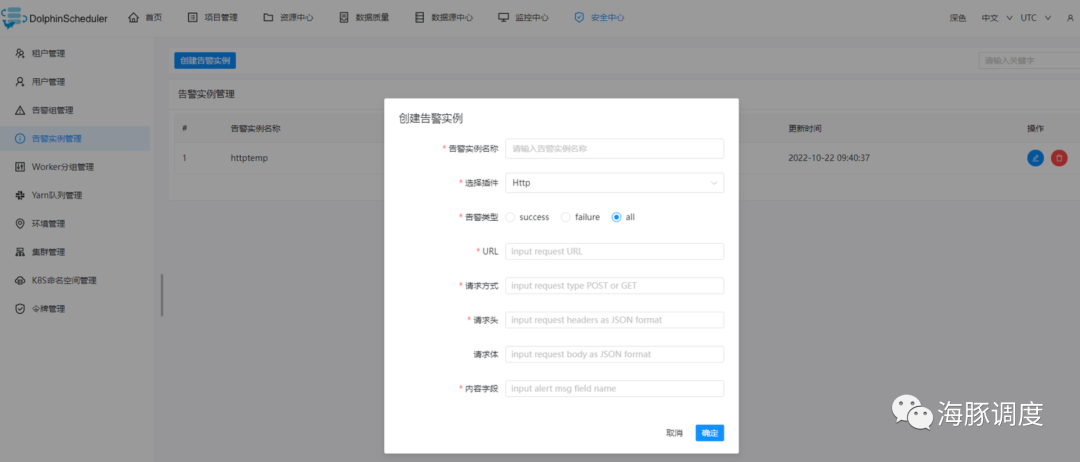Click httptemp instance name cell

tap(249, 158)
